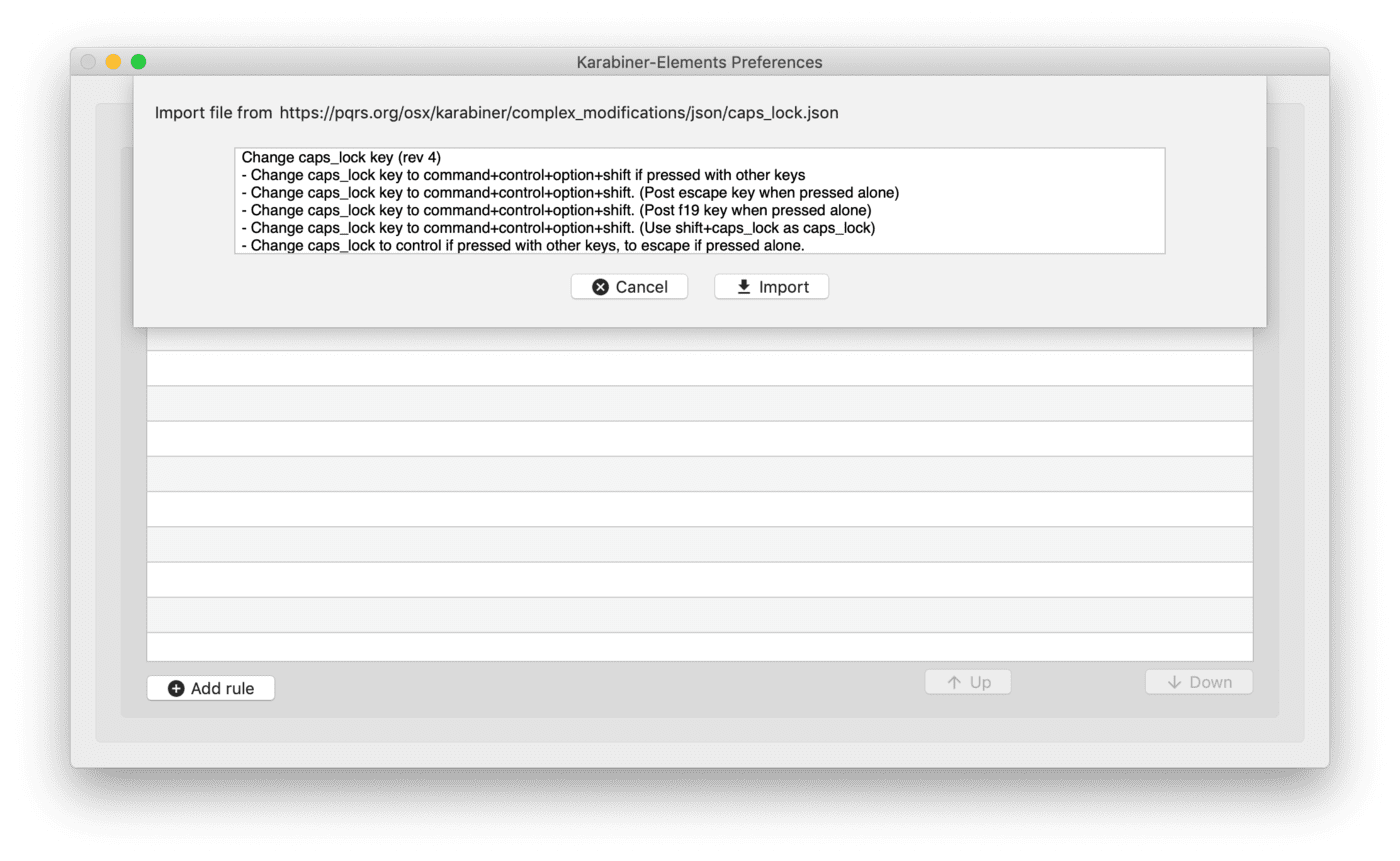Click the Add rule button
1400x861 pixels.
pyautogui.click(x=211, y=688)
